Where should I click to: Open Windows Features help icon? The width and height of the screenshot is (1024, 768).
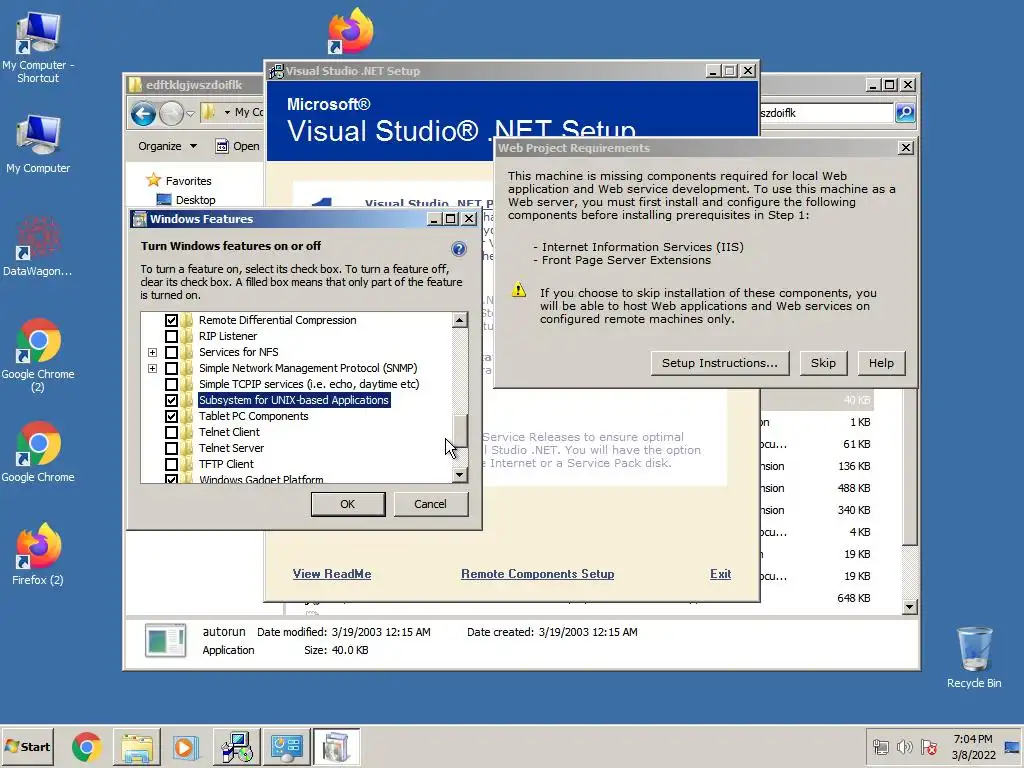459,249
